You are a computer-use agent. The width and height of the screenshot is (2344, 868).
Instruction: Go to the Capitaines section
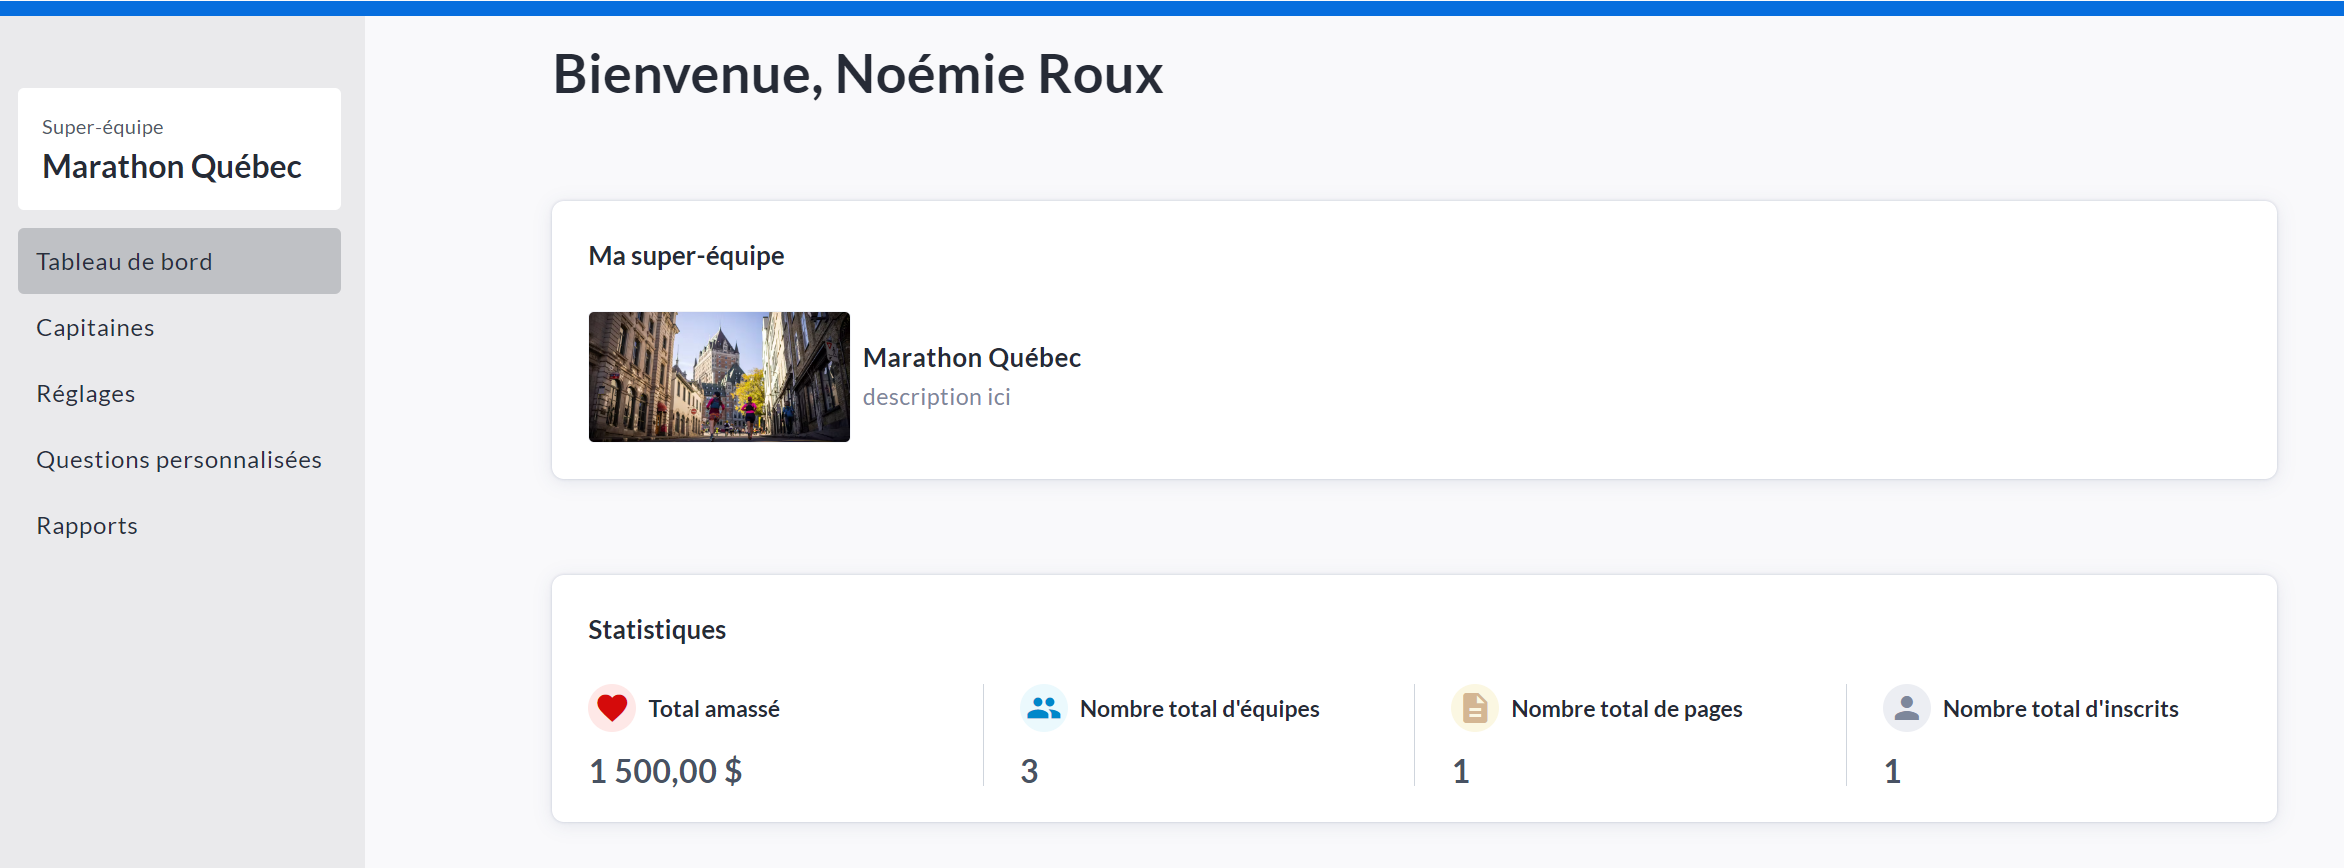(x=95, y=328)
